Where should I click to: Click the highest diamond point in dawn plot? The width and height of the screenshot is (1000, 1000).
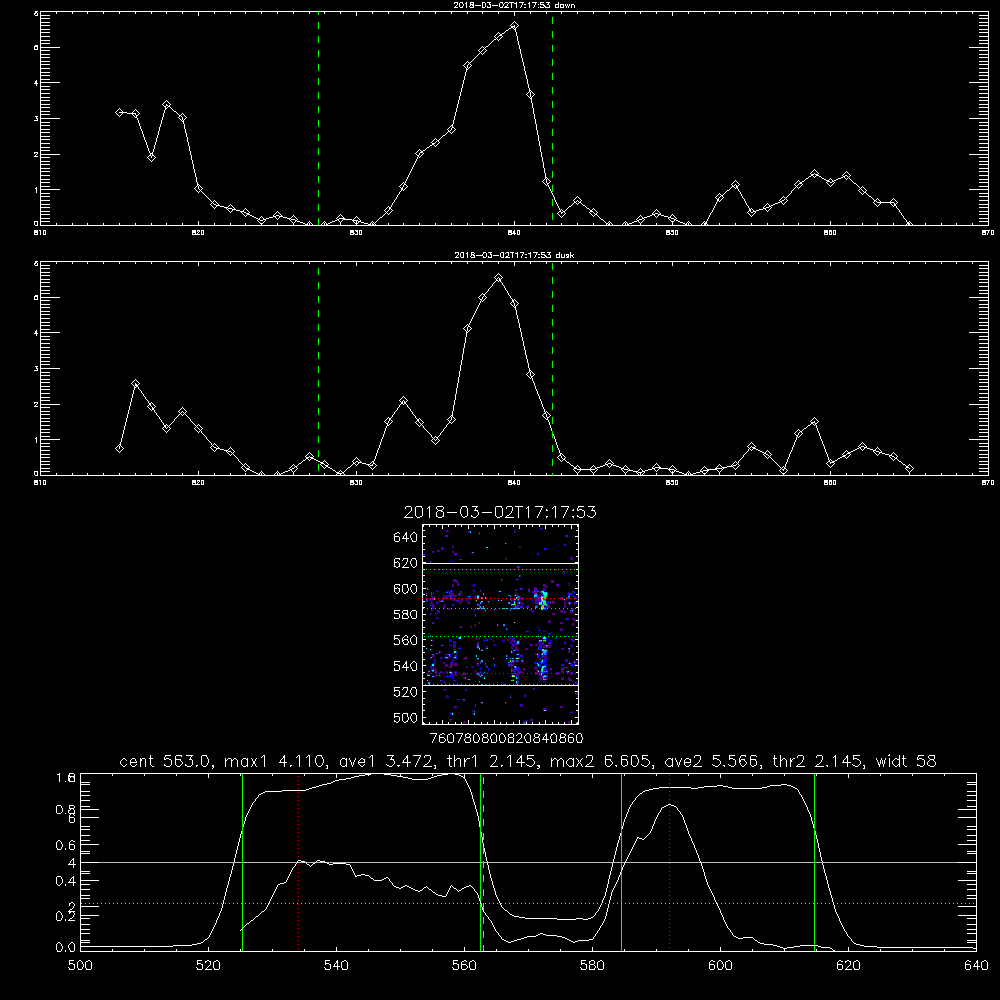[515, 26]
